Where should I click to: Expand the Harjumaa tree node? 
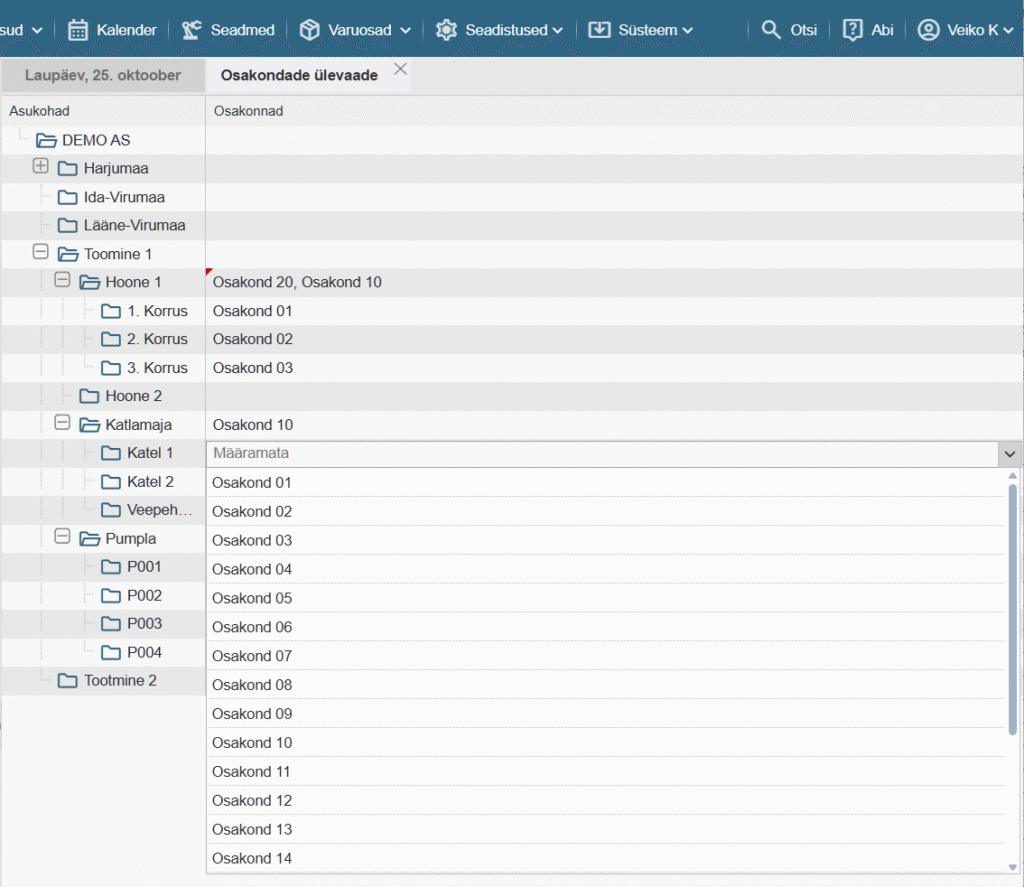point(41,167)
